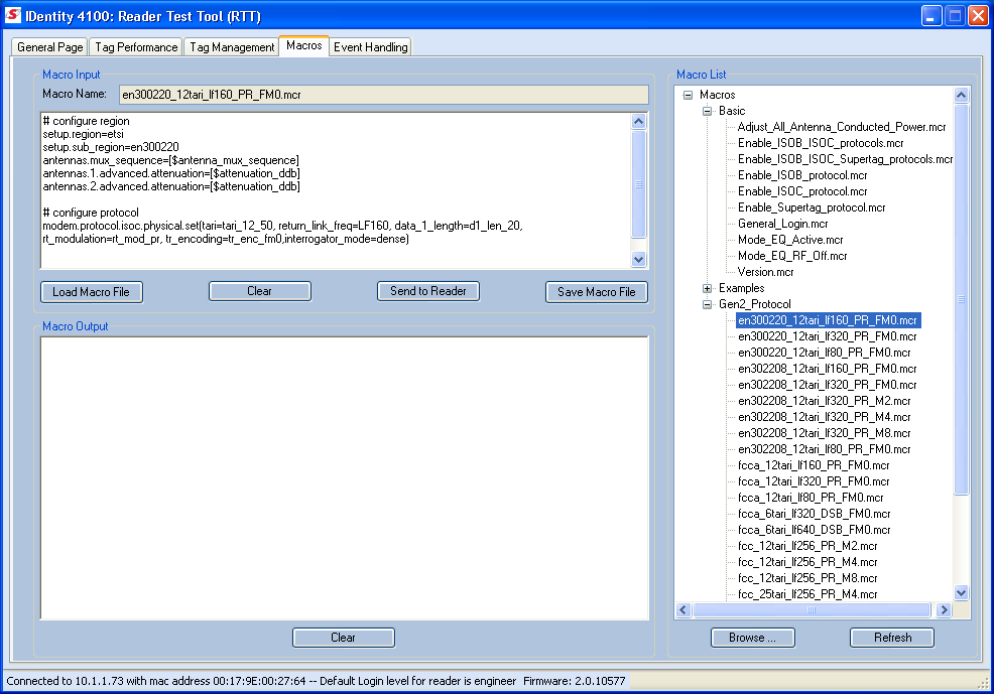The width and height of the screenshot is (994, 694).
Task: Select General_Login.mcr macro
Action: click(x=782, y=224)
